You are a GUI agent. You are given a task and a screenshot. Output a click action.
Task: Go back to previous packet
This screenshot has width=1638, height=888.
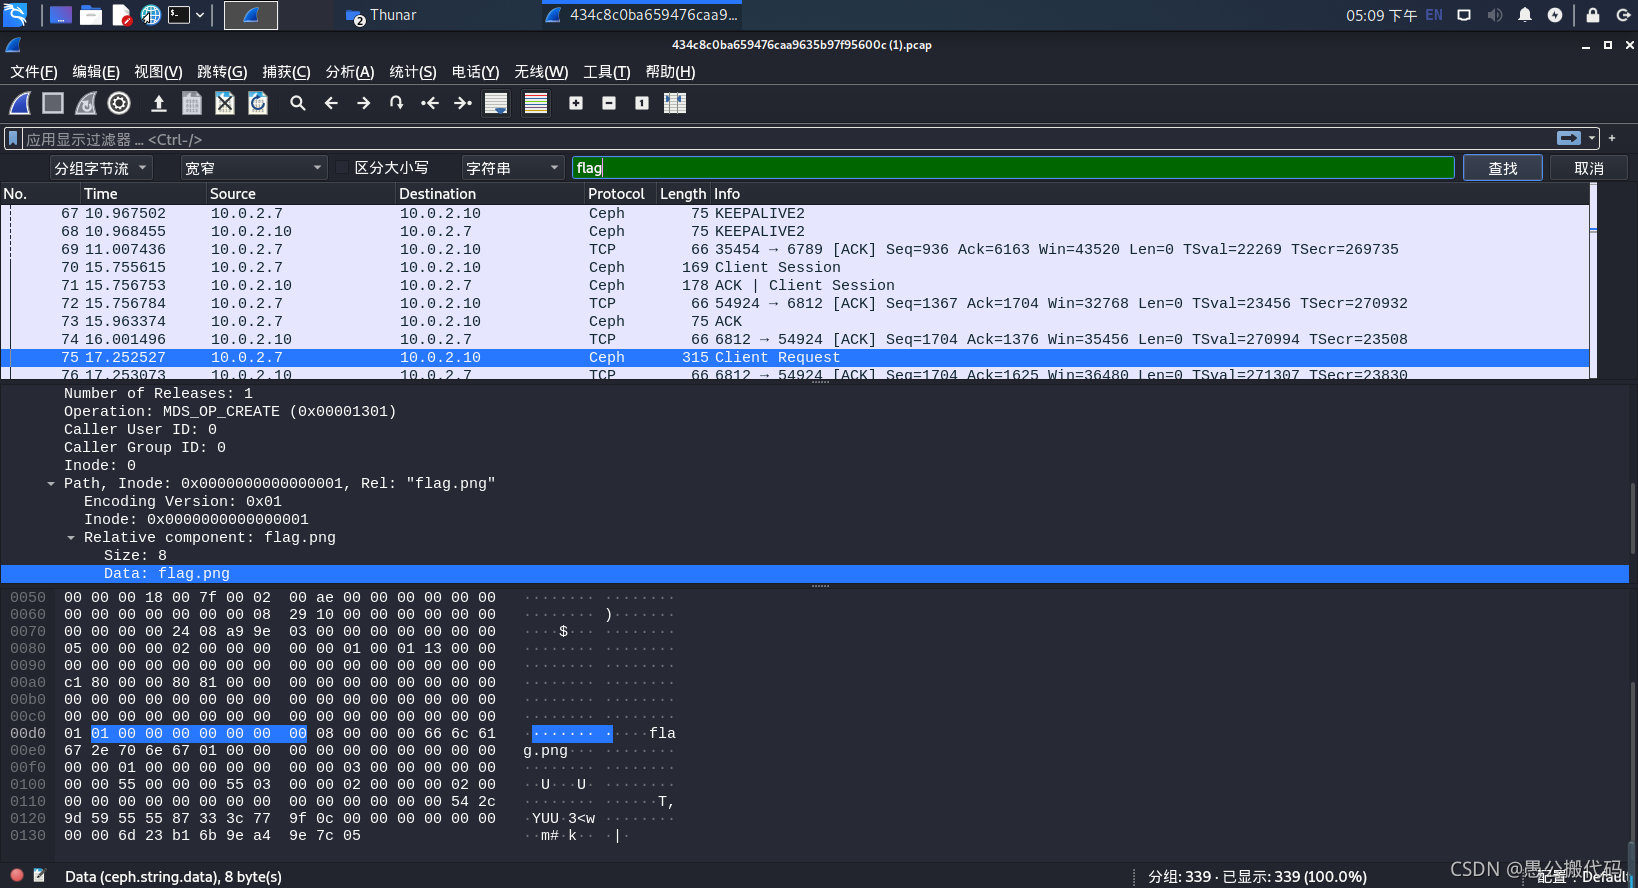pos(331,103)
